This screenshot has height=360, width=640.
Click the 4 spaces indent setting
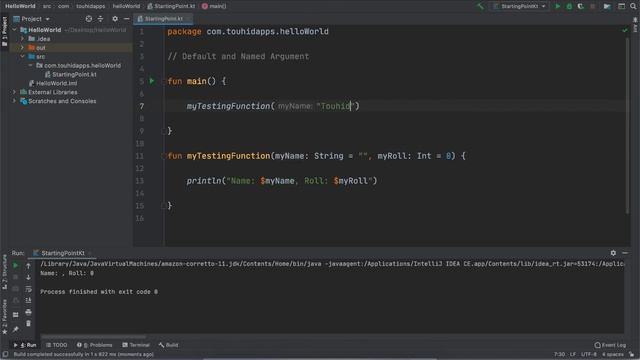[x=612, y=355]
